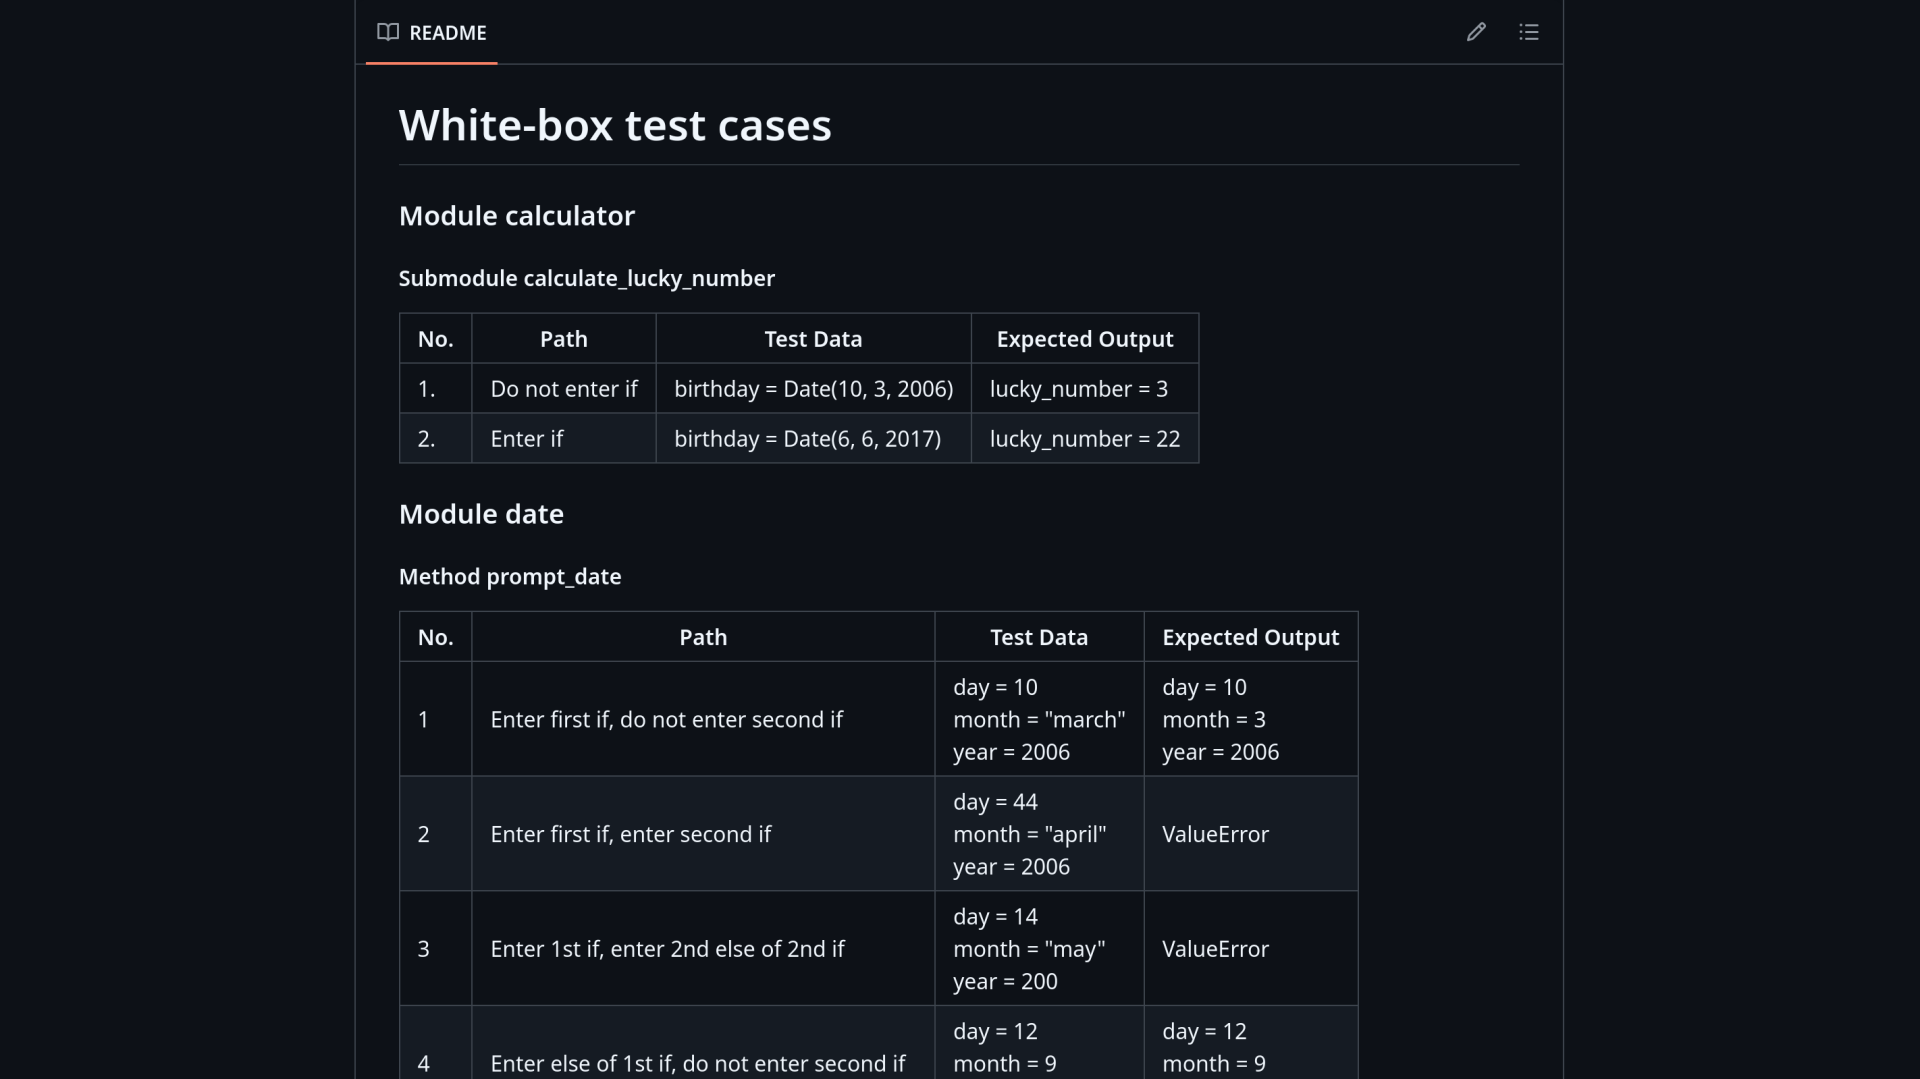Click Enter first if, do not enter second cell
Screen dimensions: 1920x1079
703,719
